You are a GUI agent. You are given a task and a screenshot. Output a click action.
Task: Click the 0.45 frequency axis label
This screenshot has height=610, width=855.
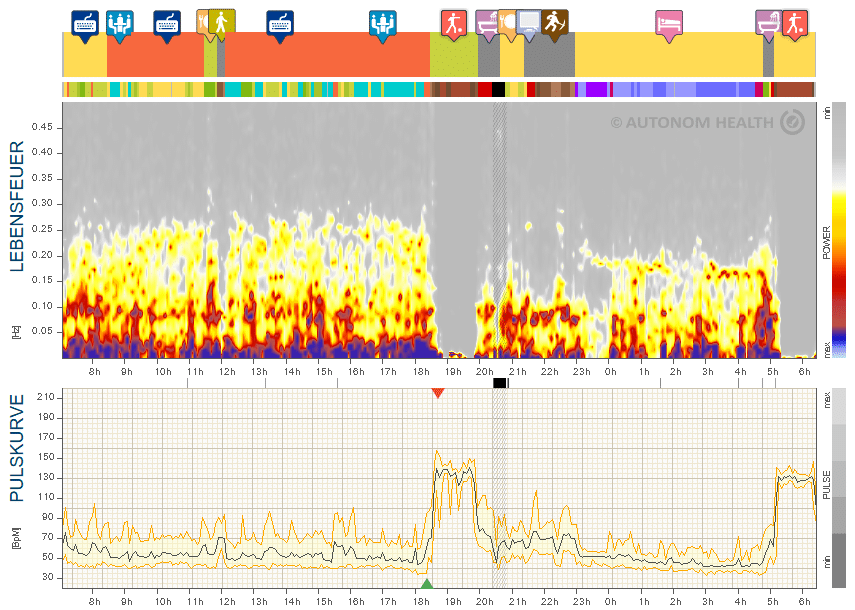(42, 127)
